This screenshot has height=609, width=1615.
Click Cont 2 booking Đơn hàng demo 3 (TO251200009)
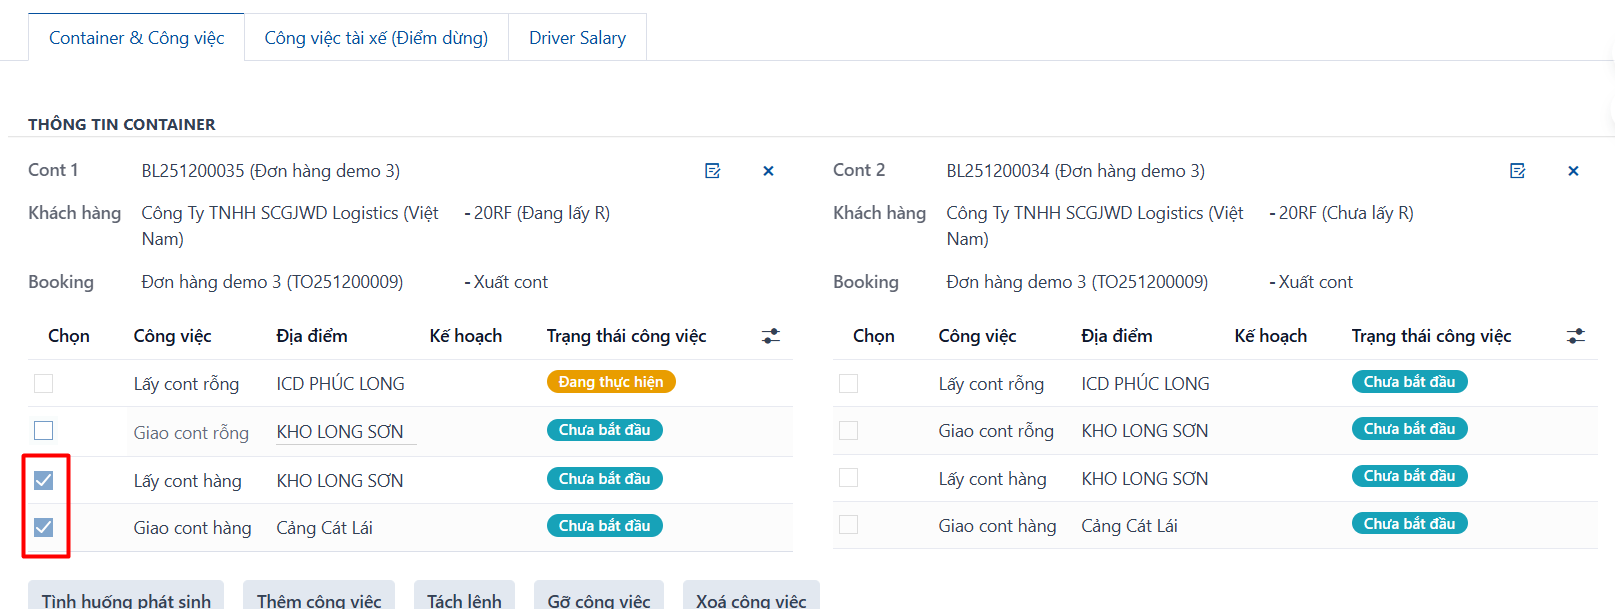(1078, 282)
